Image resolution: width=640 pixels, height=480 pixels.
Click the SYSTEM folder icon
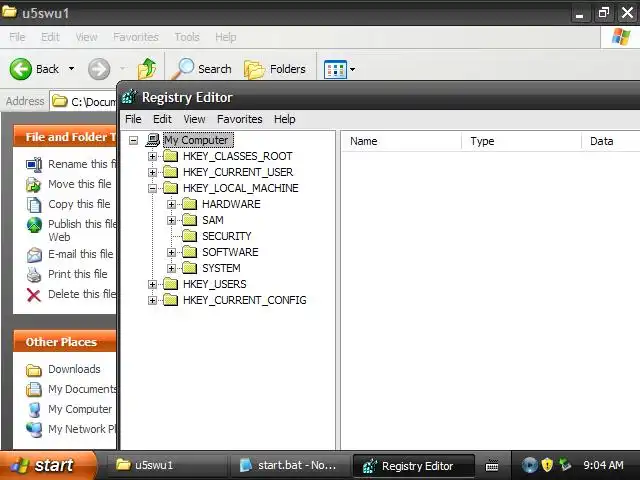[189, 268]
